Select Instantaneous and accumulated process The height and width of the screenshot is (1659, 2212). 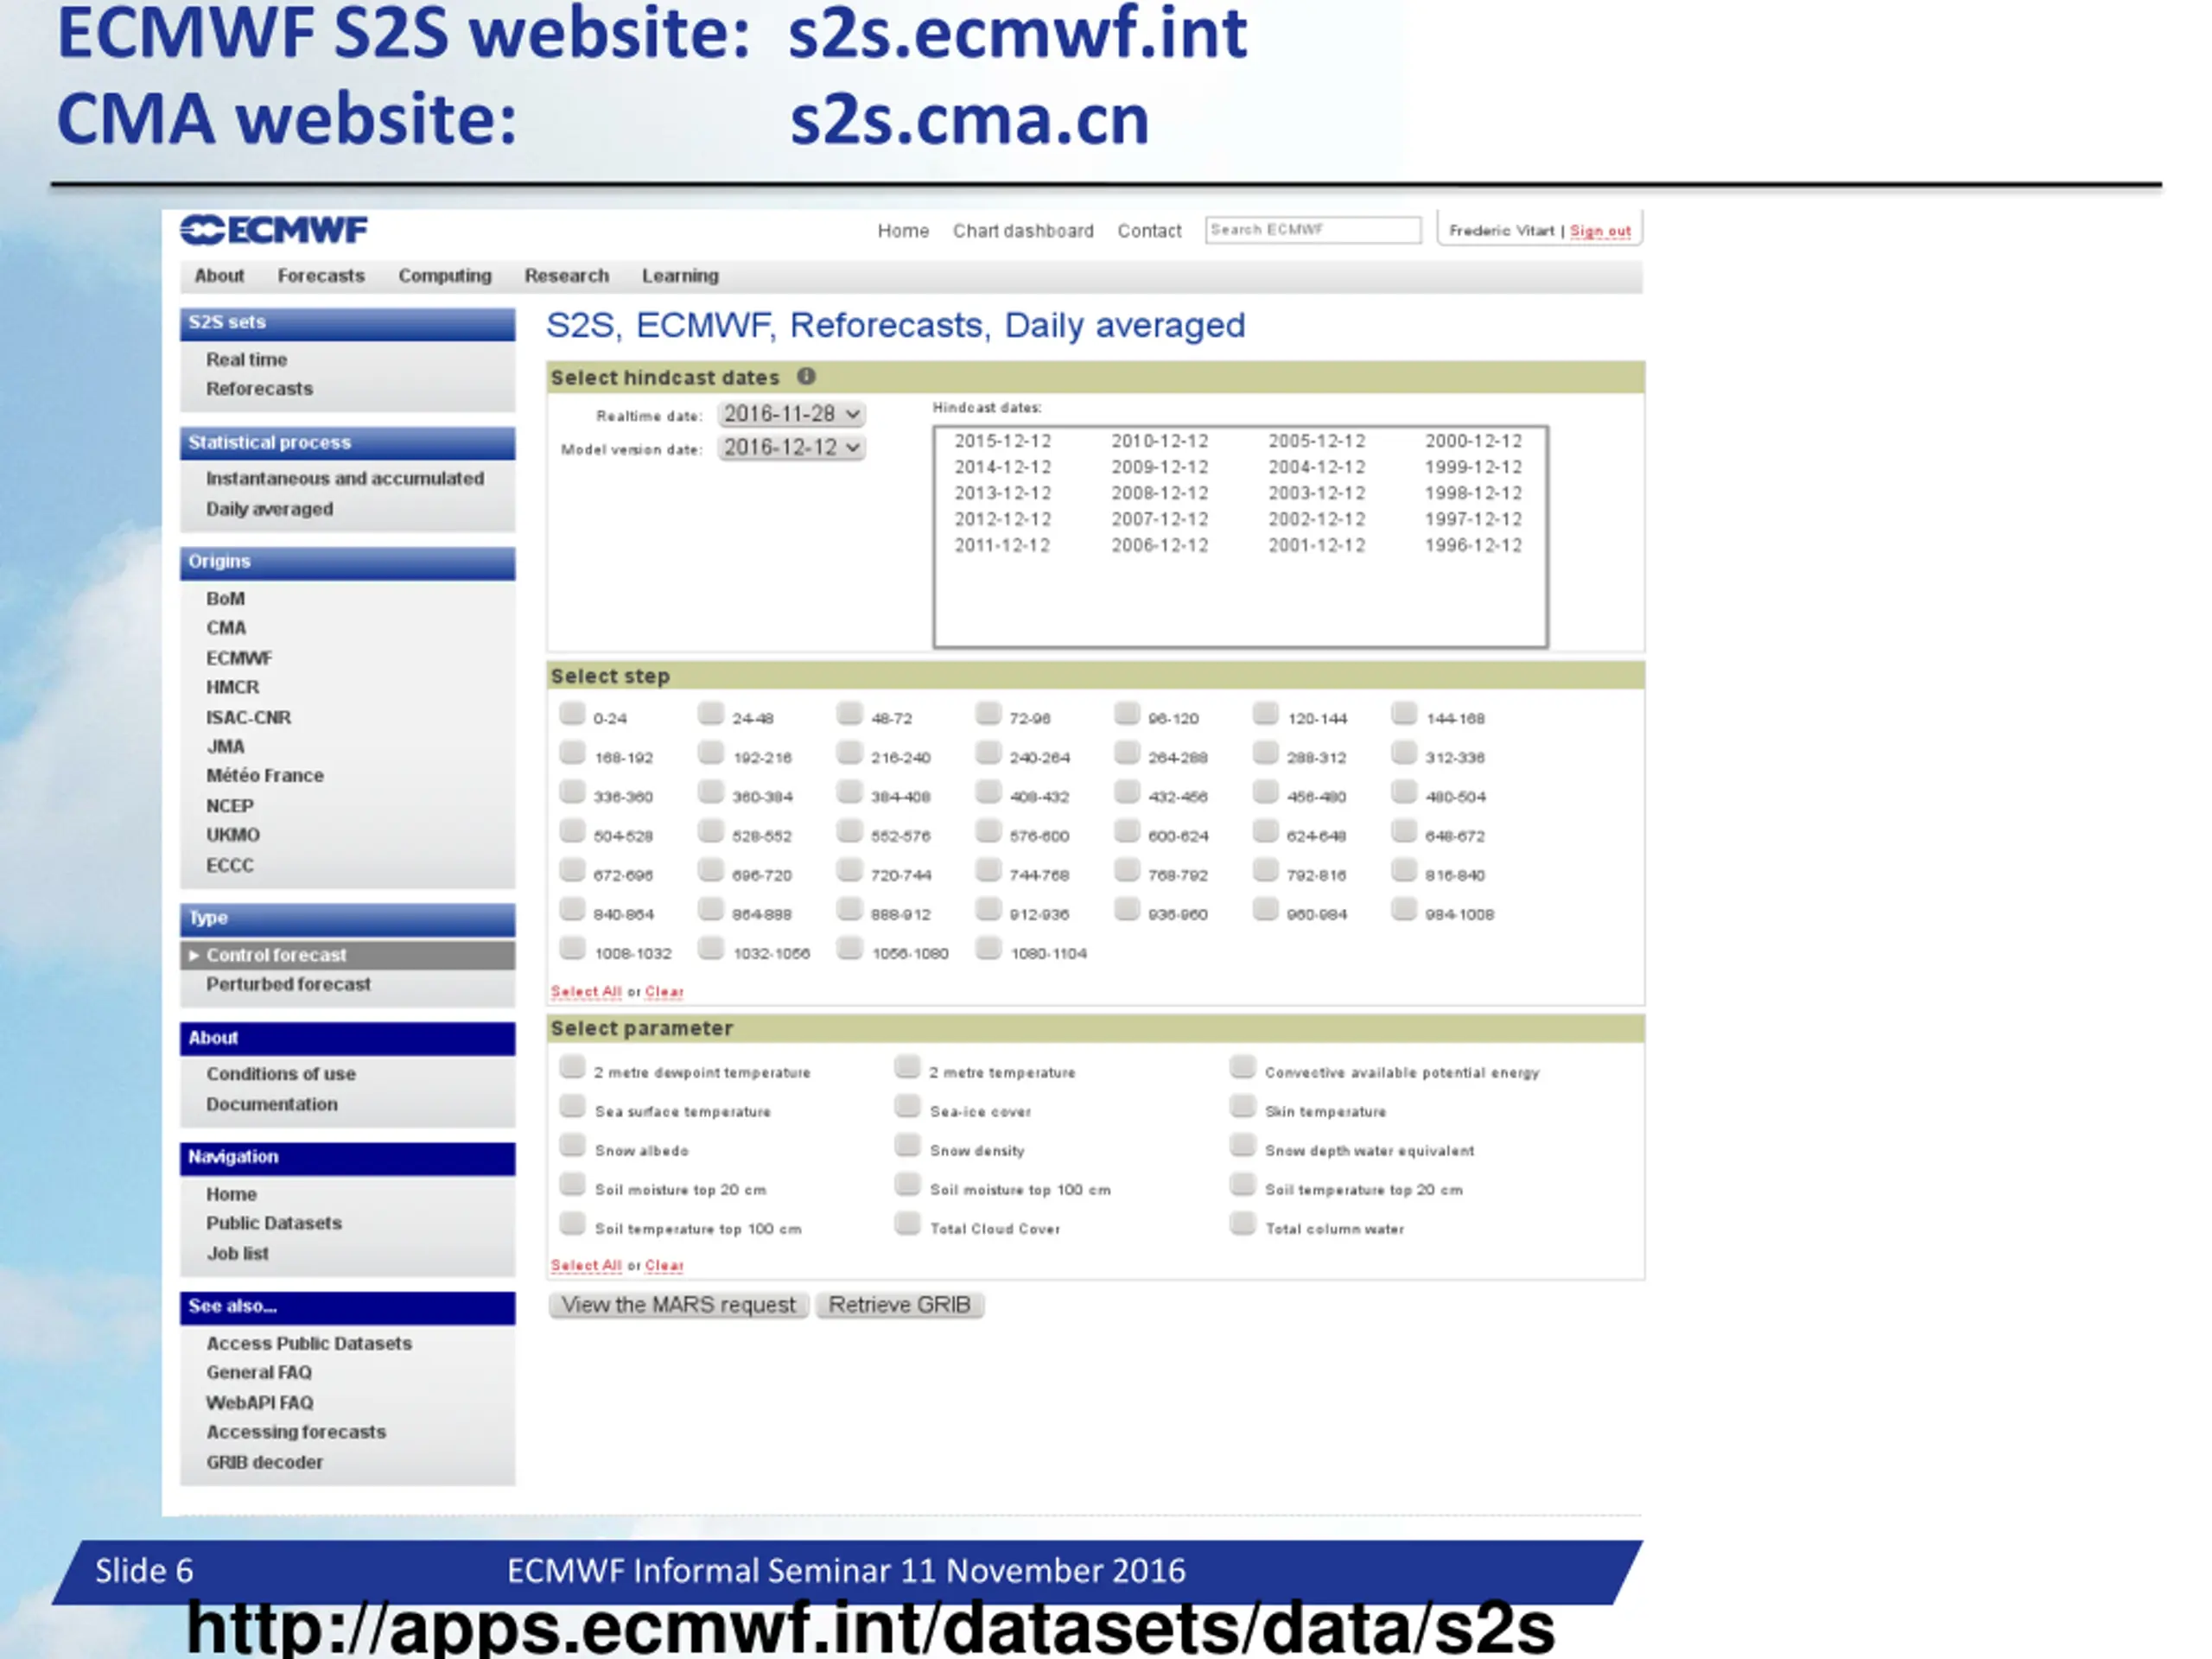[x=345, y=479]
